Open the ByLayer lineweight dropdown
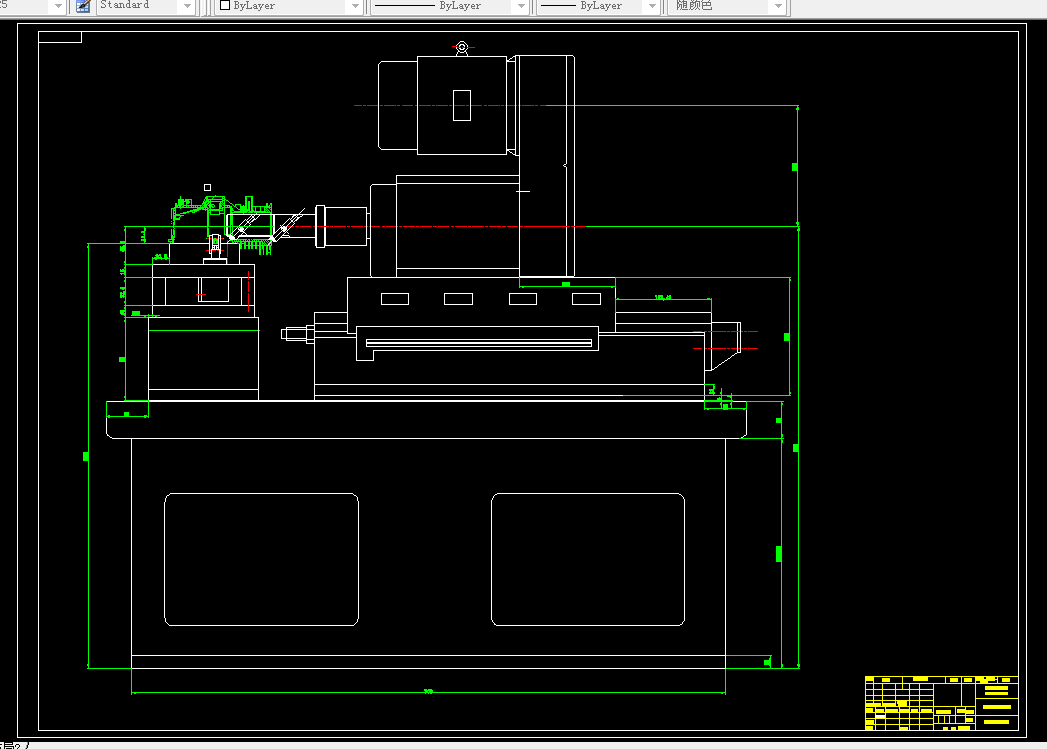This screenshot has width=1047, height=749. click(x=652, y=6)
